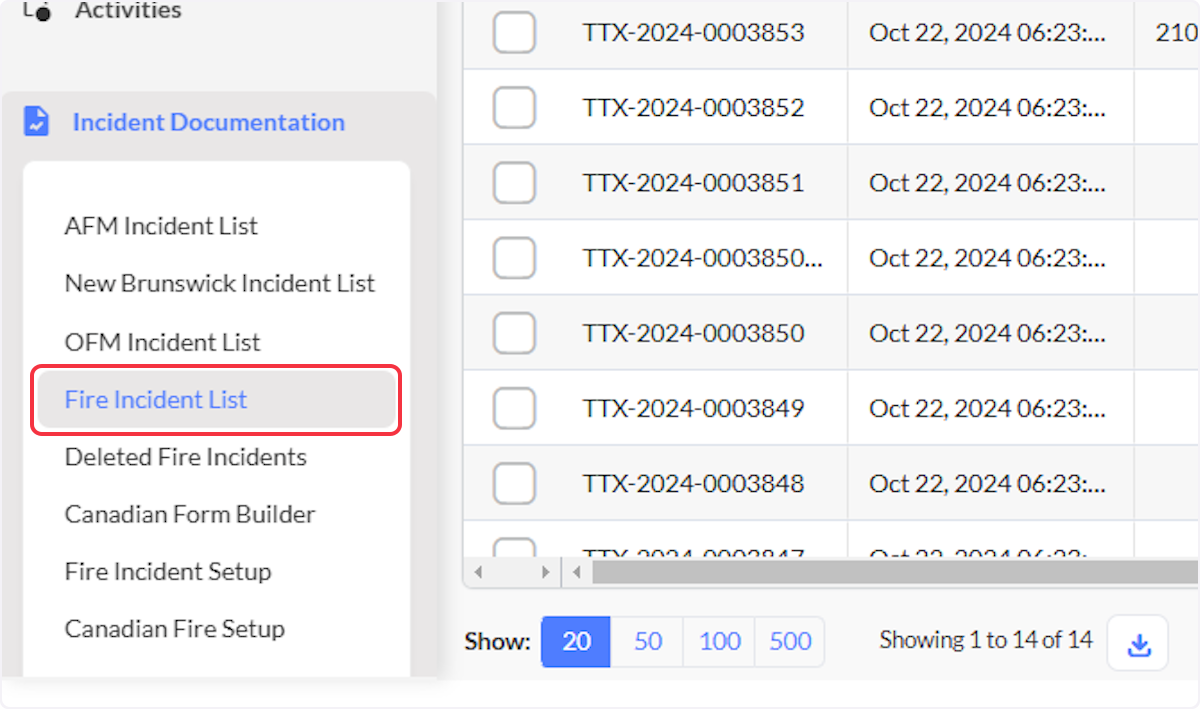The width and height of the screenshot is (1200, 709).
Task: Open Canadian Form Builder
Action: (190, 514)
